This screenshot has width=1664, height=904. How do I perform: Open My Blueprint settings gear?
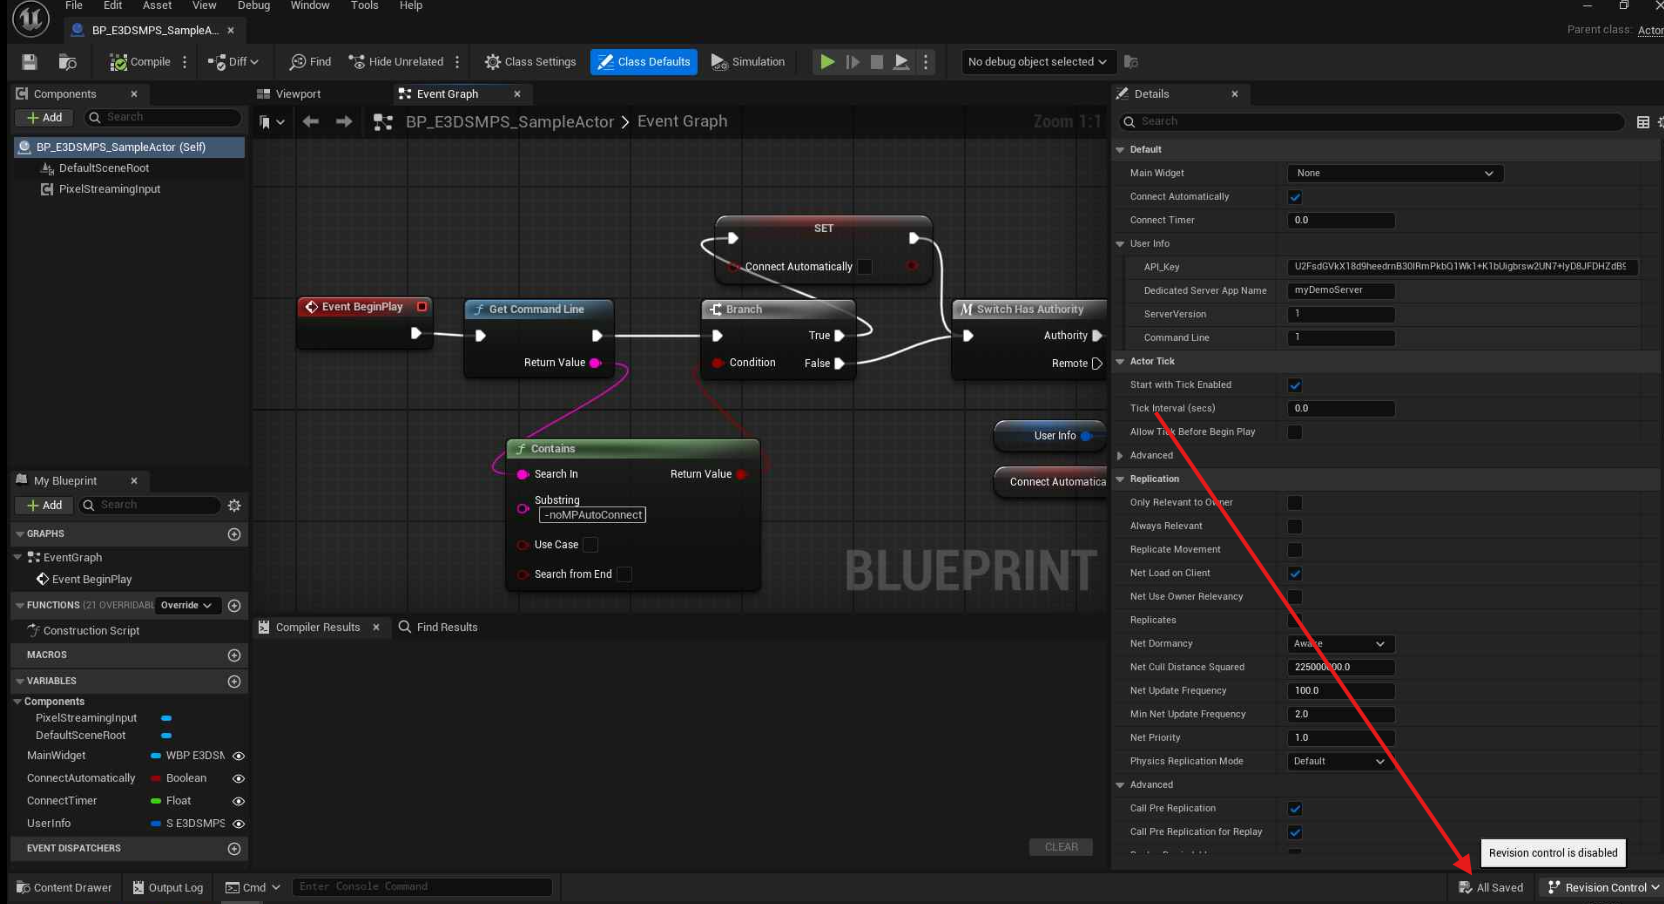pos(234,506)
